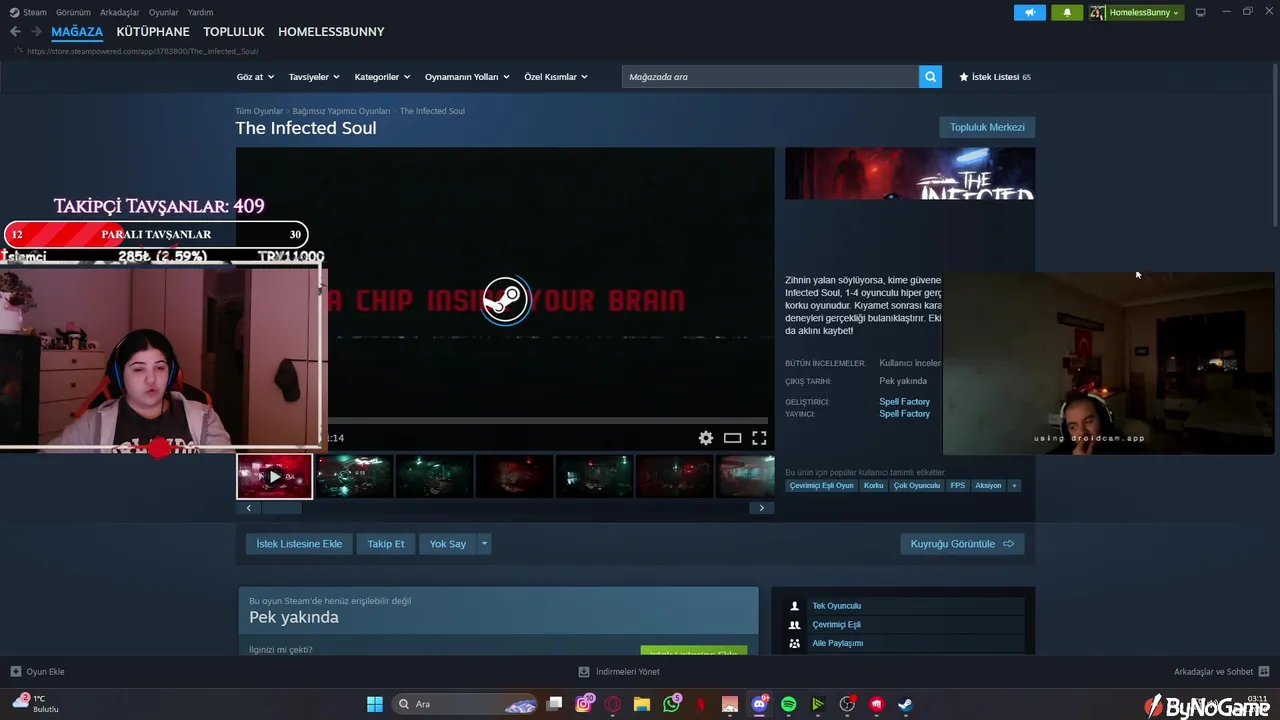Image resolution: width=1280 pixels, height=720 pixels.
Task: Open the megaphone announcements button
Action: pos(1029,12)
